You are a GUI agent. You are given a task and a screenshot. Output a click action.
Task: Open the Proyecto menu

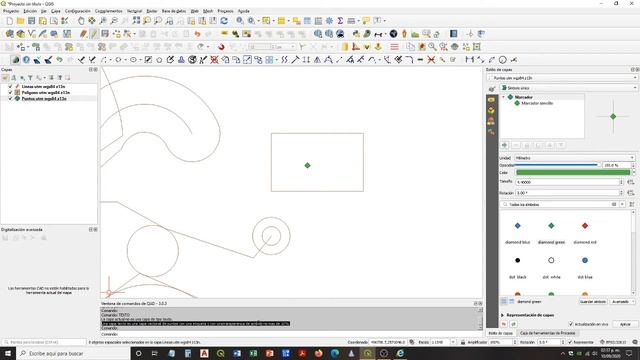[x=11, y=11]
